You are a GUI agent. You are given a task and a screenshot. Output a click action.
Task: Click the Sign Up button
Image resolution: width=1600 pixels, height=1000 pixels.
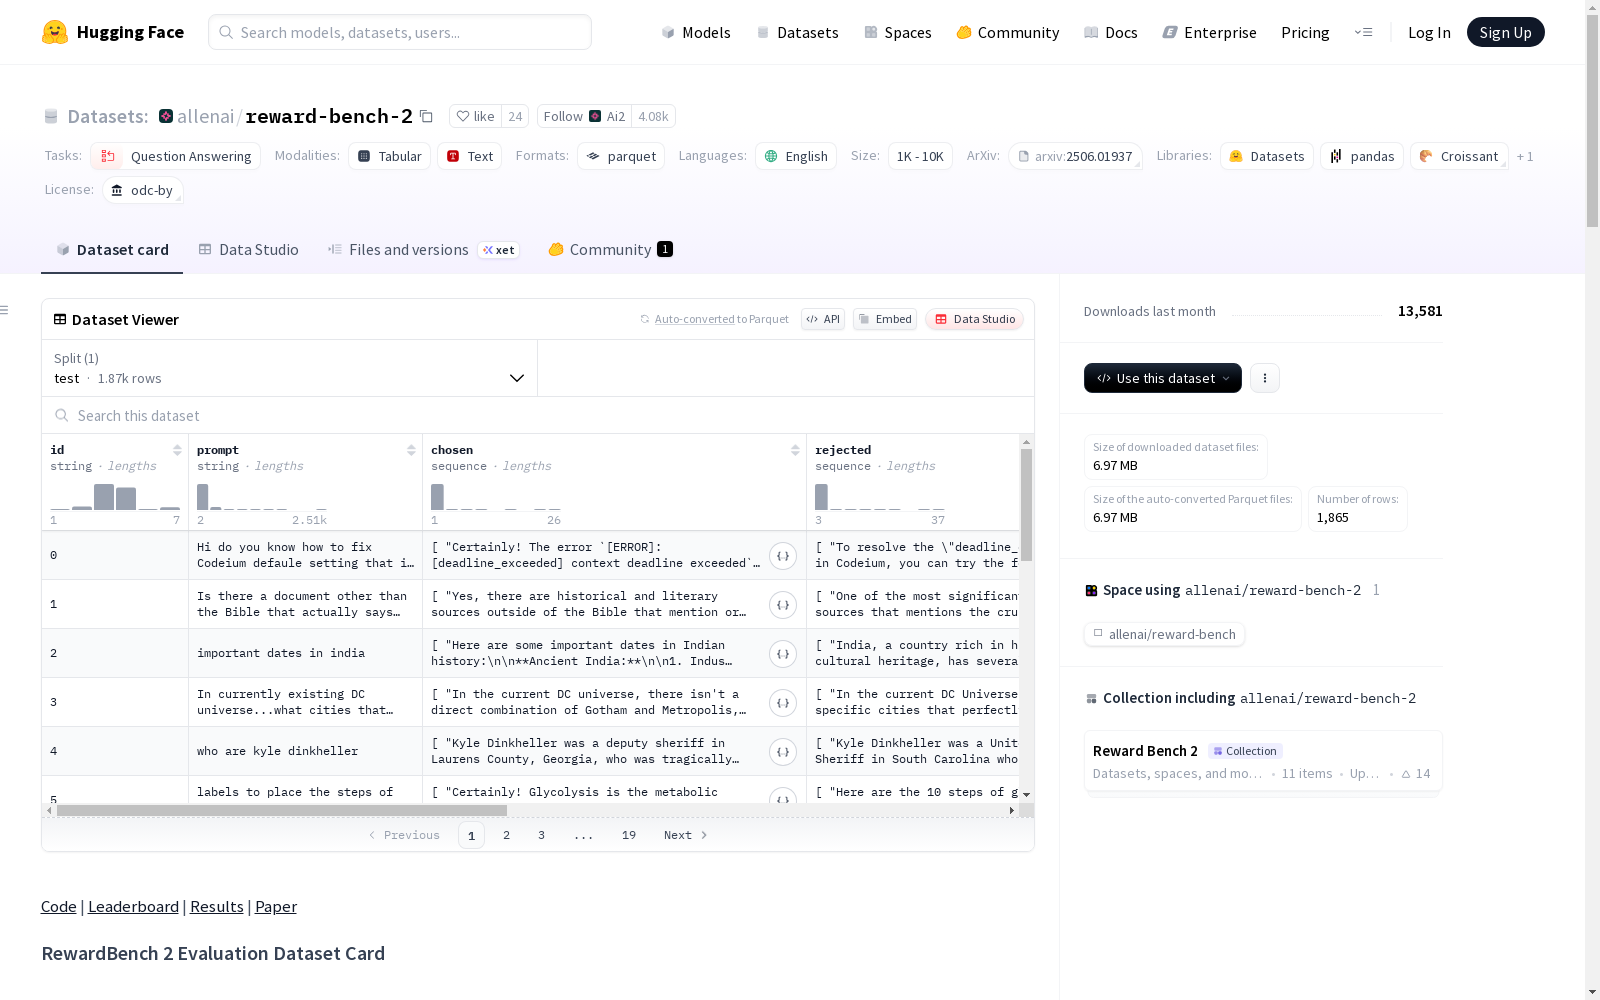tap(1505, 32)
